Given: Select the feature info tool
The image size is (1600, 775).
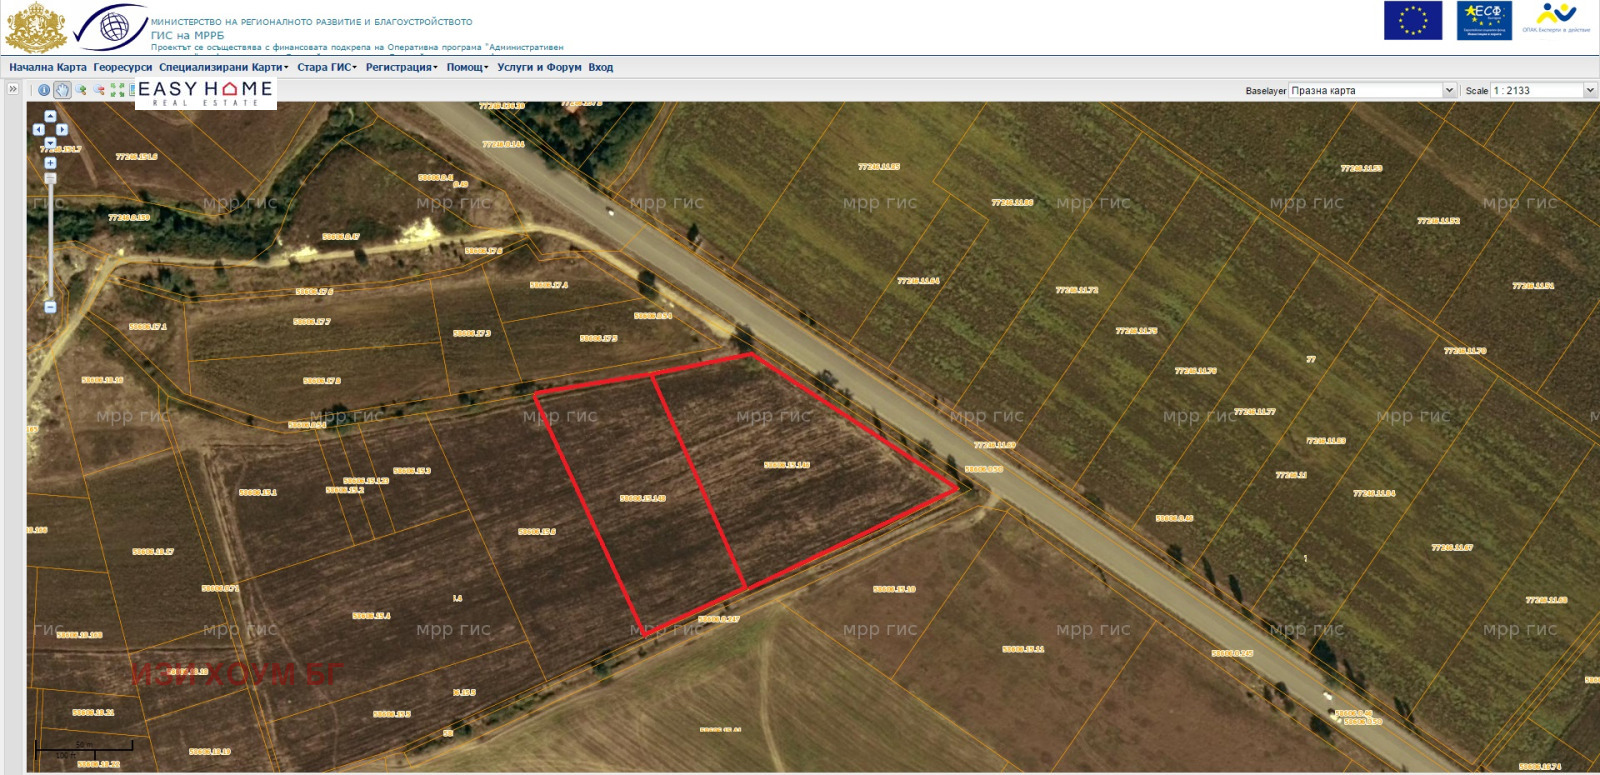Looking at the screenshot, I should click(x=44, y=90).
